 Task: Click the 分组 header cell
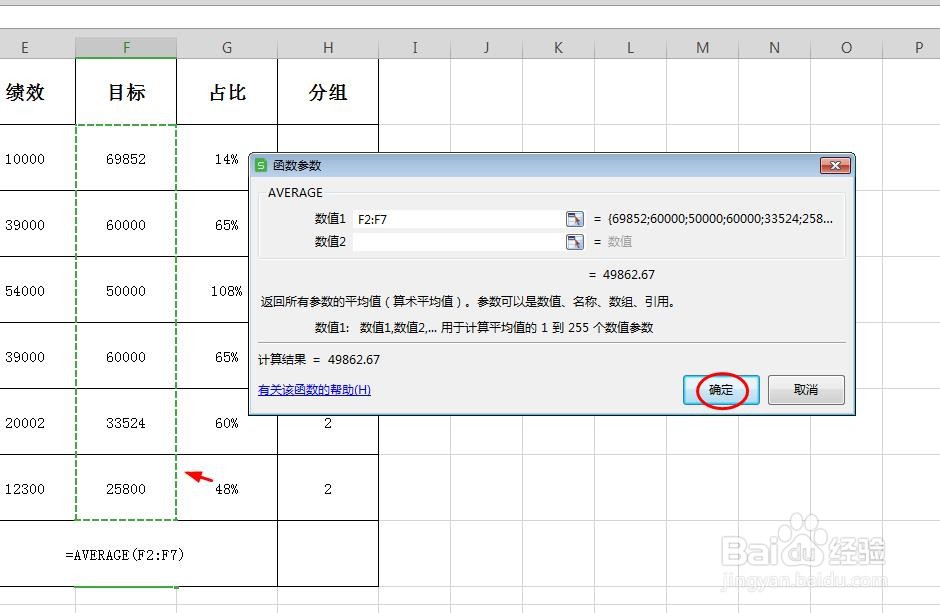pyautogui.click(x=327, y=91)
